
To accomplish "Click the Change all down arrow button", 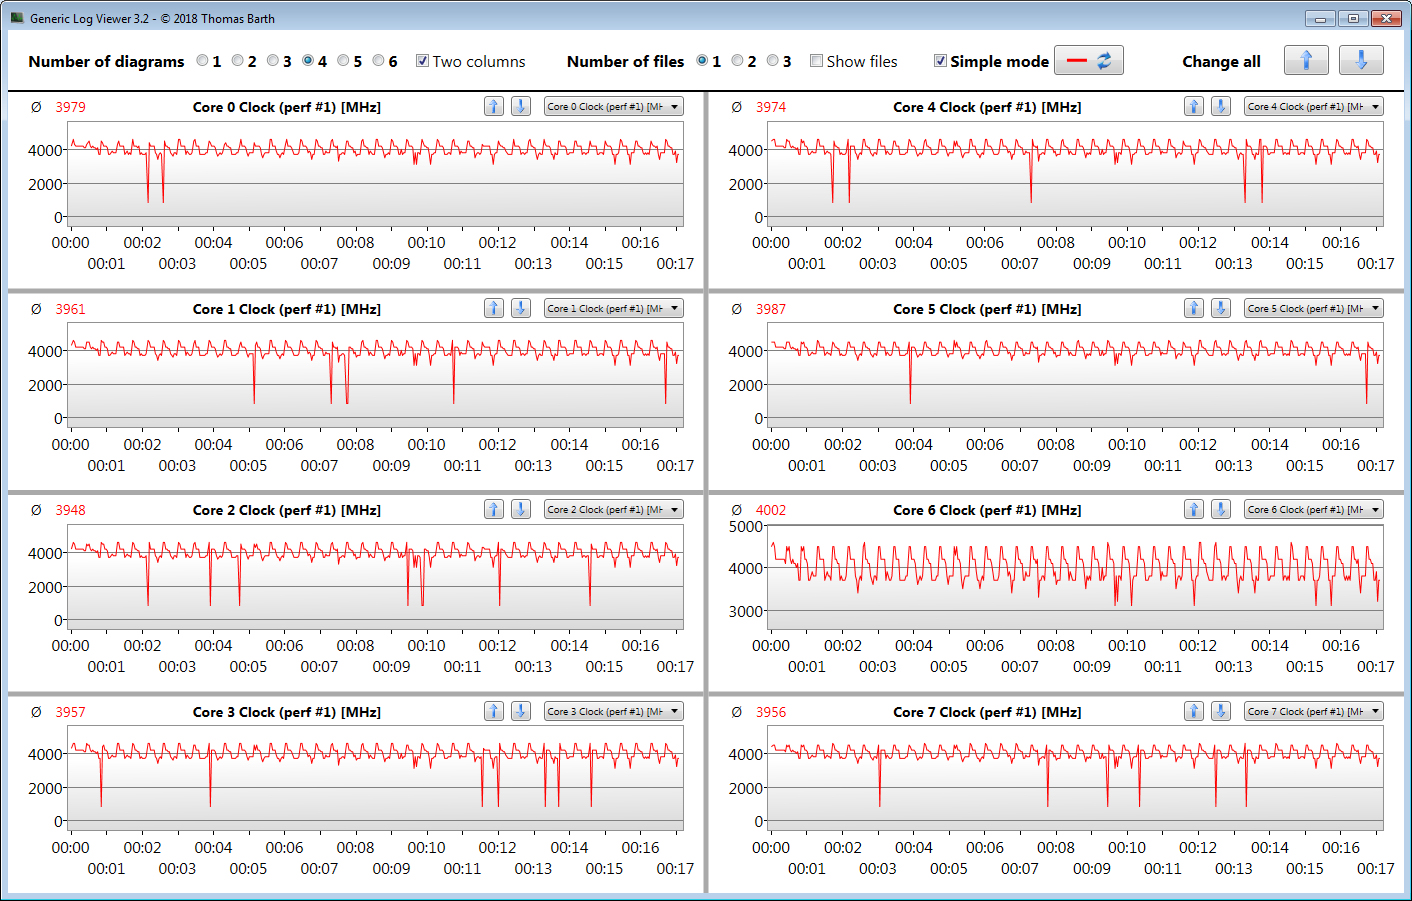I will coord(1361,61).
